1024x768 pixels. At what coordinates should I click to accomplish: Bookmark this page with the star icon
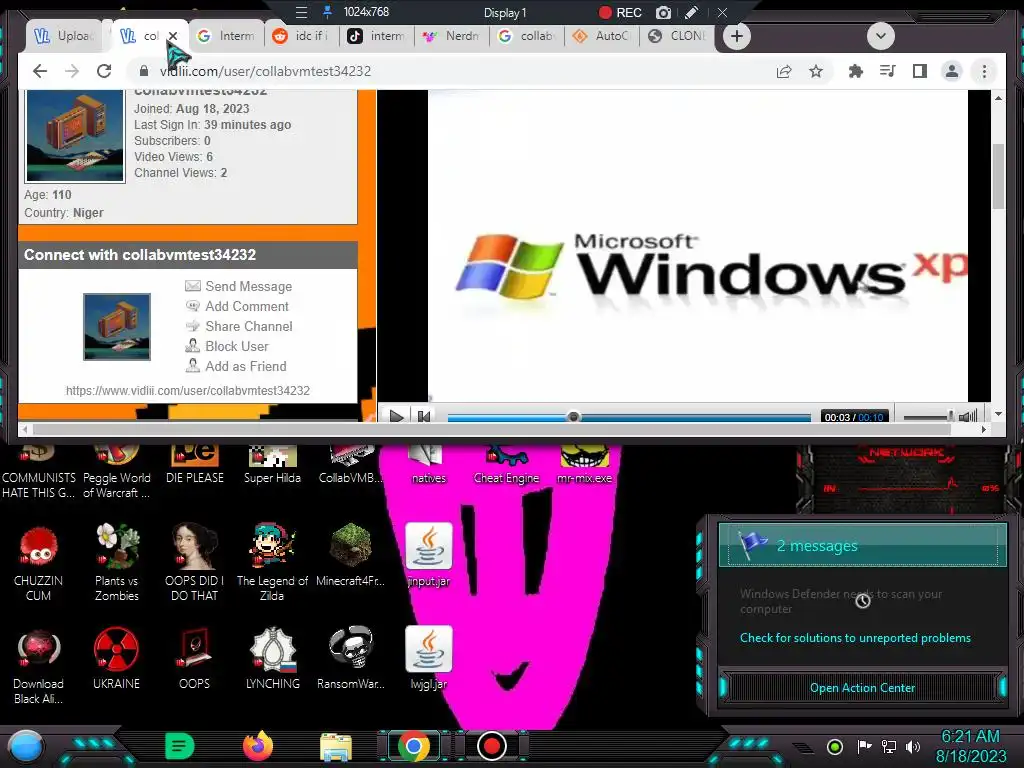pos(816,71)
